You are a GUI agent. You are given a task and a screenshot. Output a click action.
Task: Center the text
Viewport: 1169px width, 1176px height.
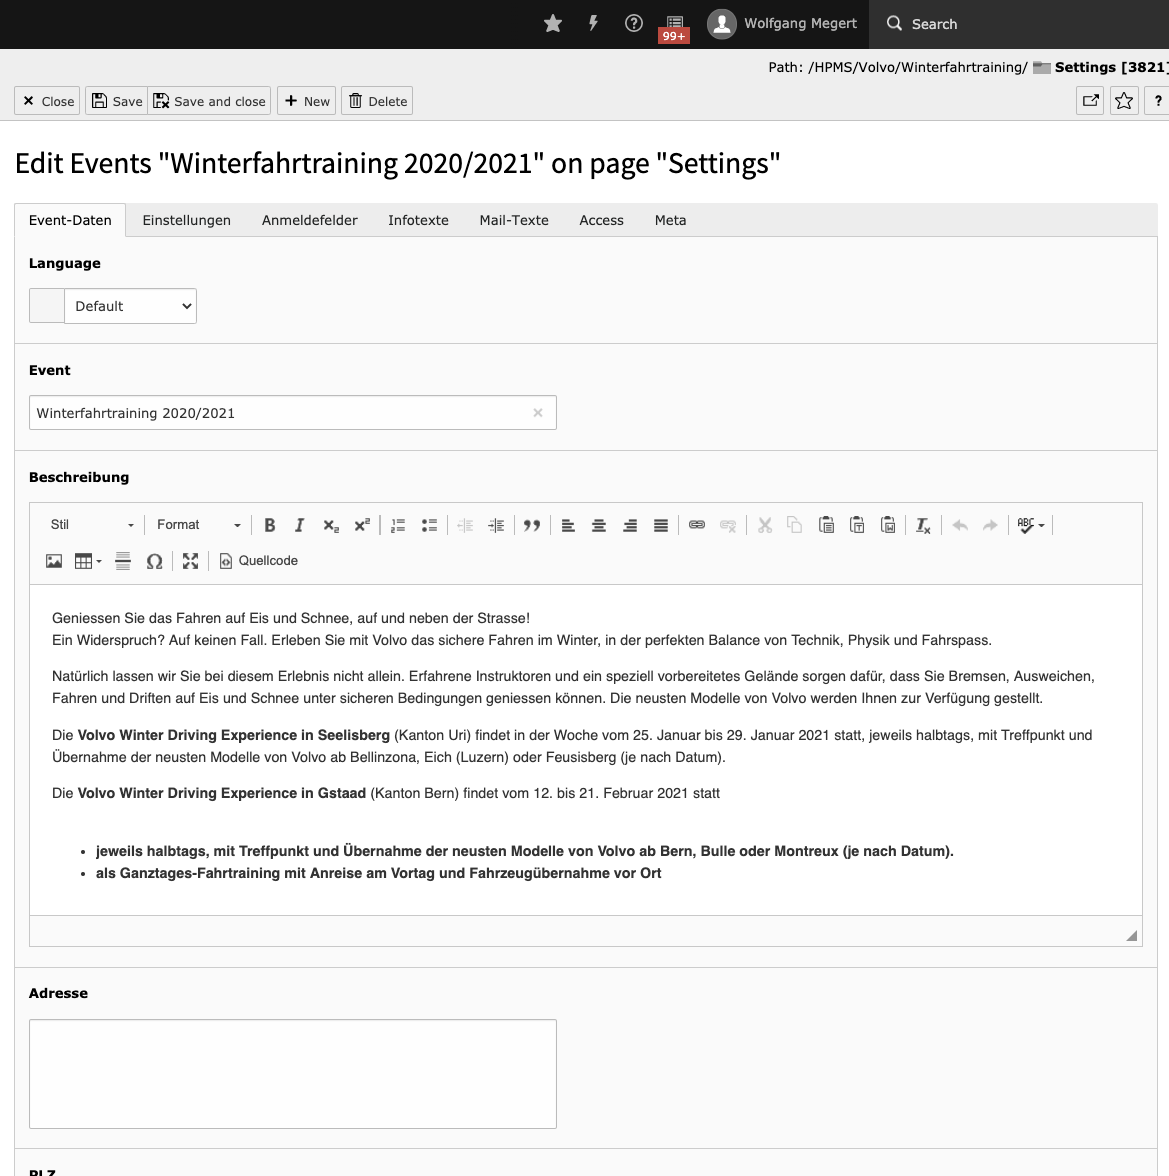coord(599,525)
